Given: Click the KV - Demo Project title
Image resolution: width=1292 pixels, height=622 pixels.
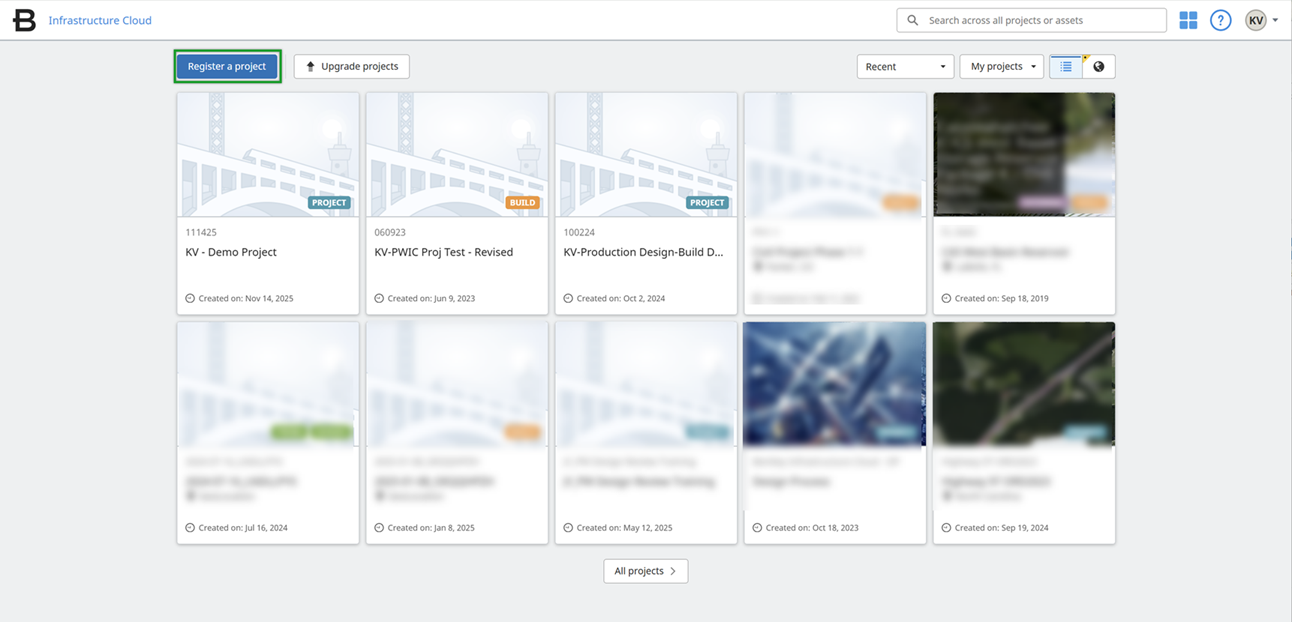Looking at the screenshot, I should 231,252.
